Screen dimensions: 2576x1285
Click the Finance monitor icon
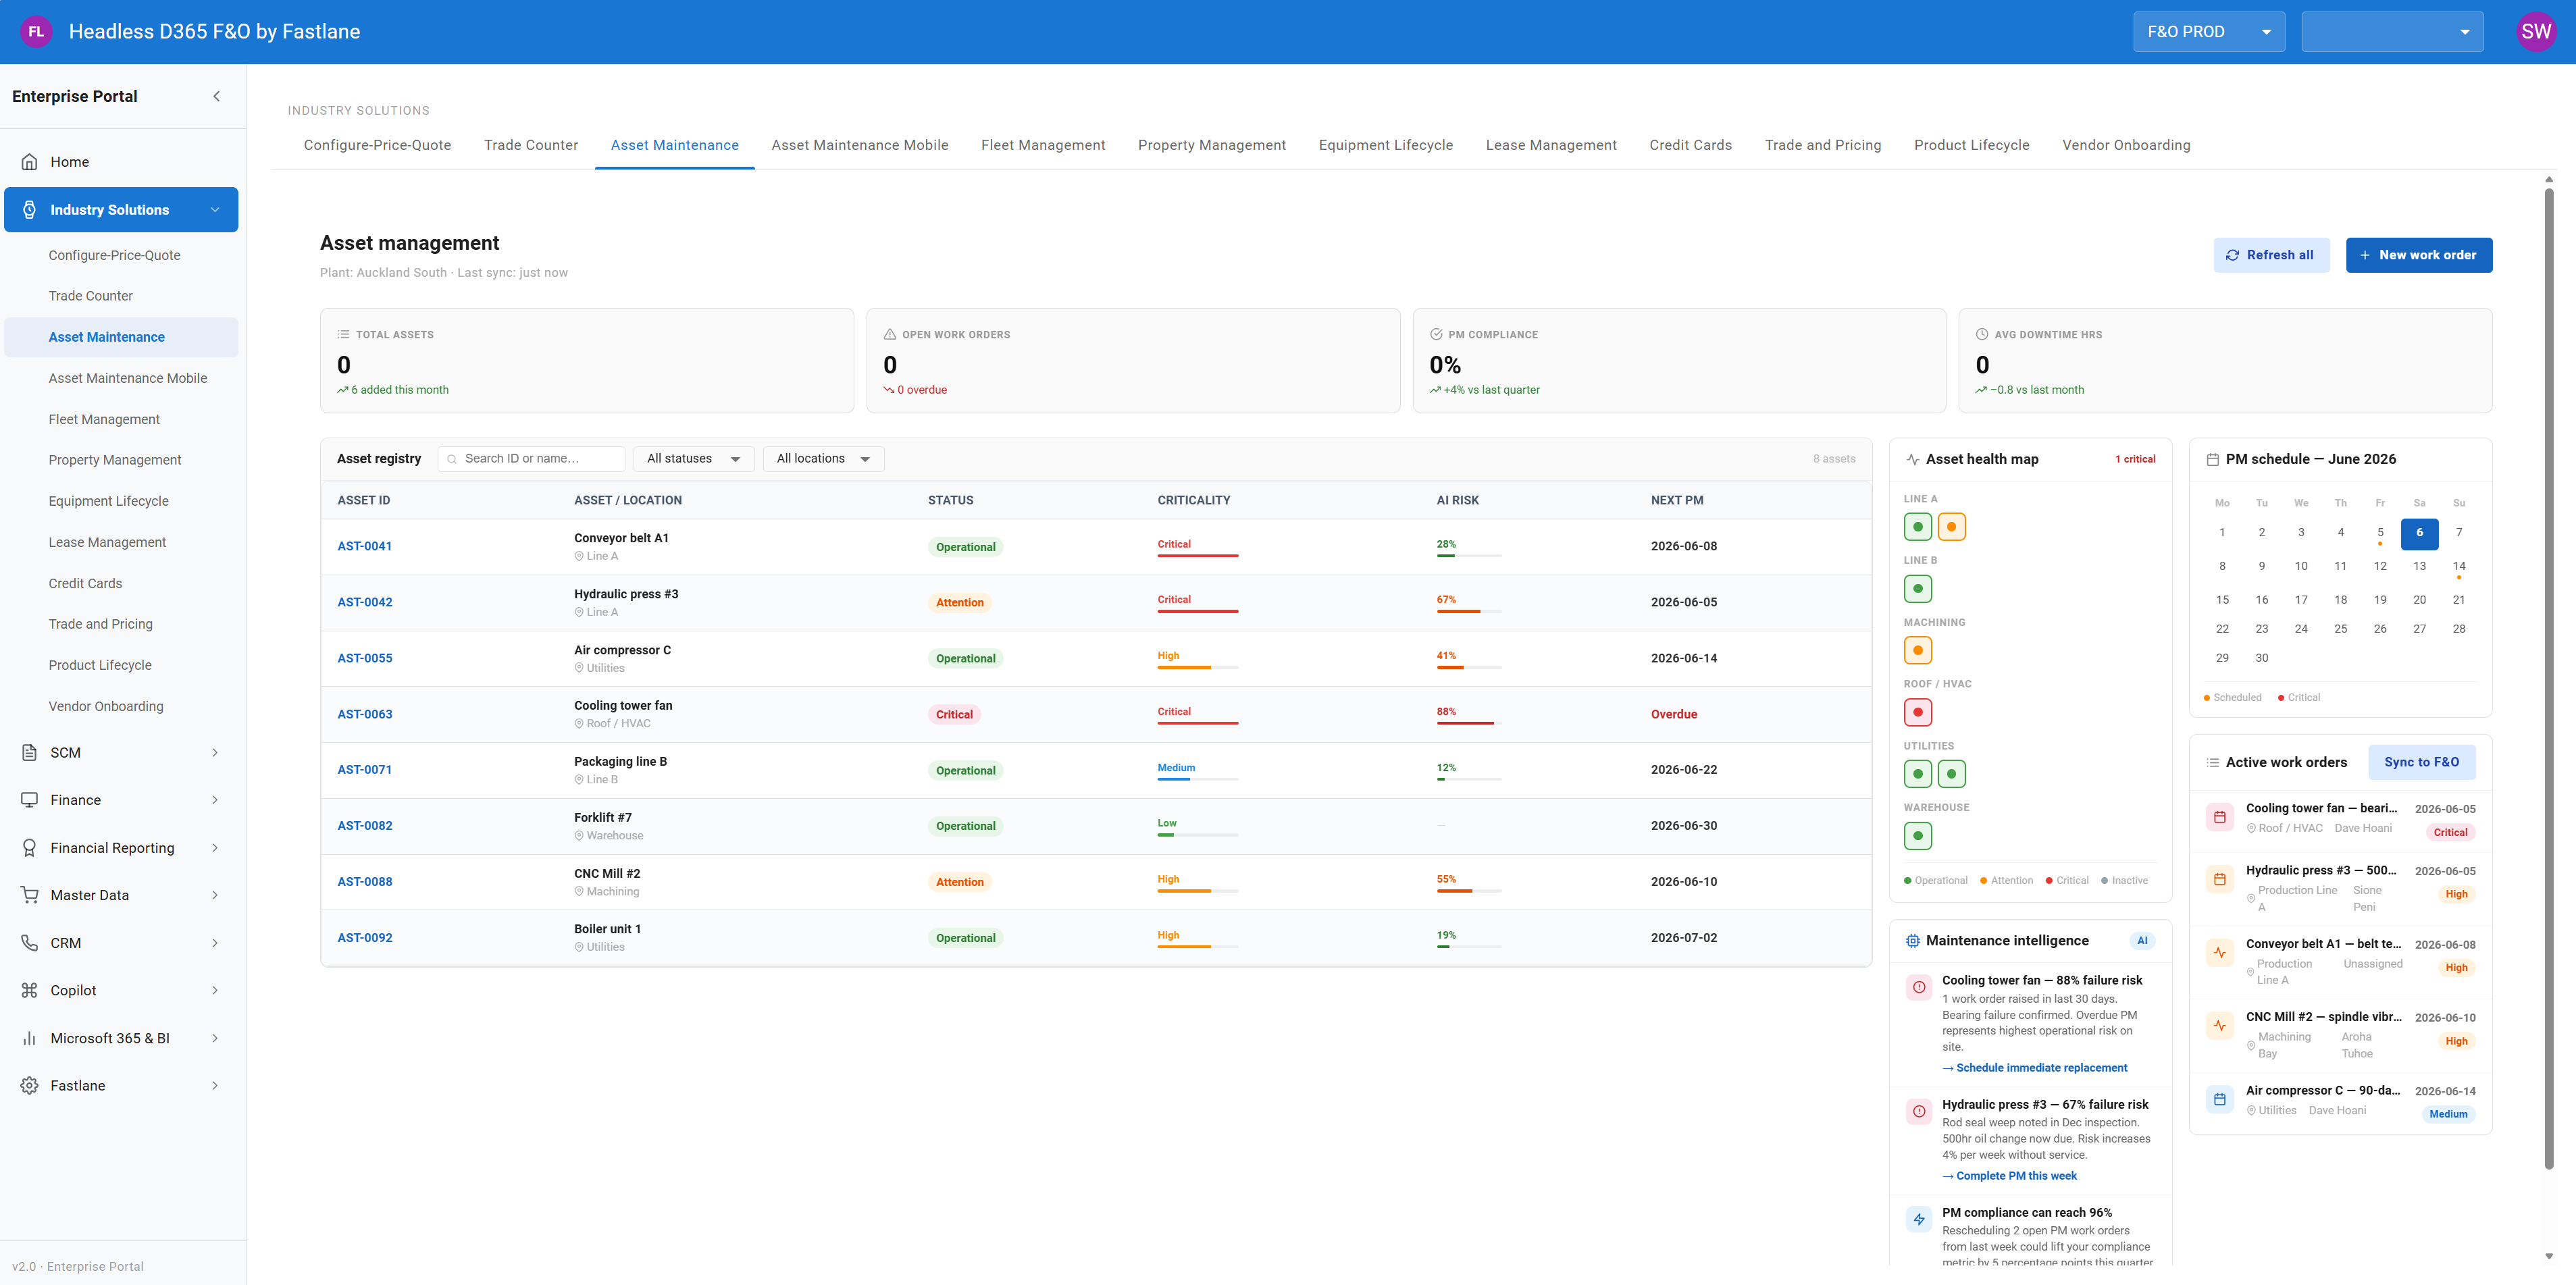29,800
